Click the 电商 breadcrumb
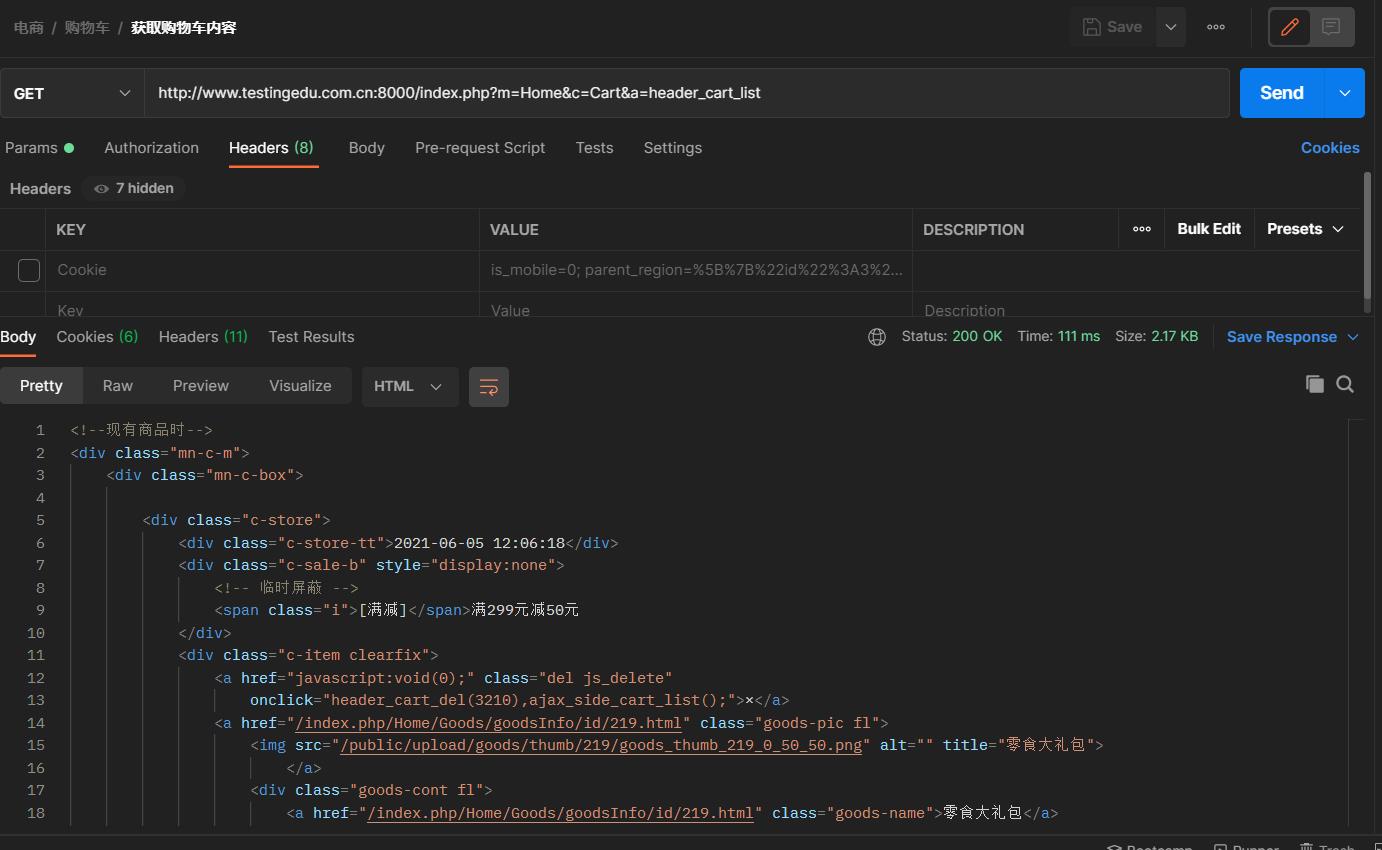Viewport: 1382px width, 850px height. (29, 28)
